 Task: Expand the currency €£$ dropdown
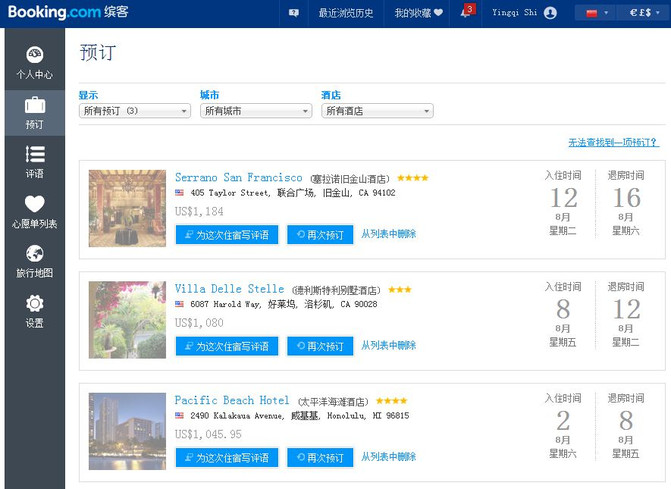coord(645,13)
